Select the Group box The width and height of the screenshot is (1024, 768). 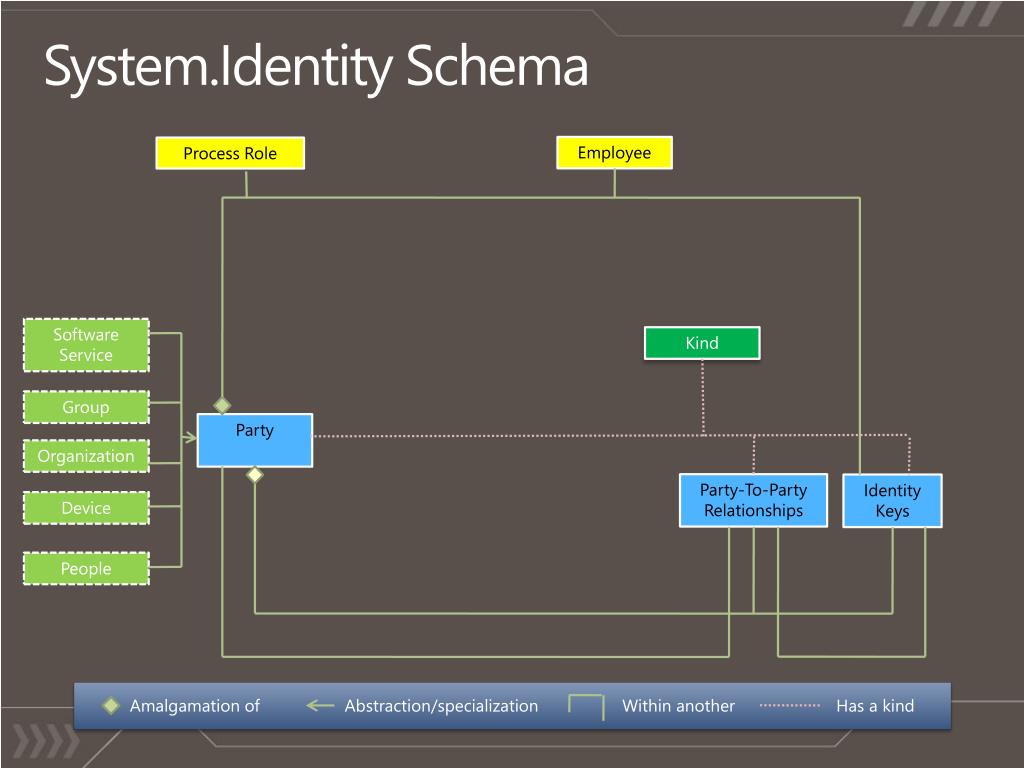pyautogui.click(x=86, y=407)
